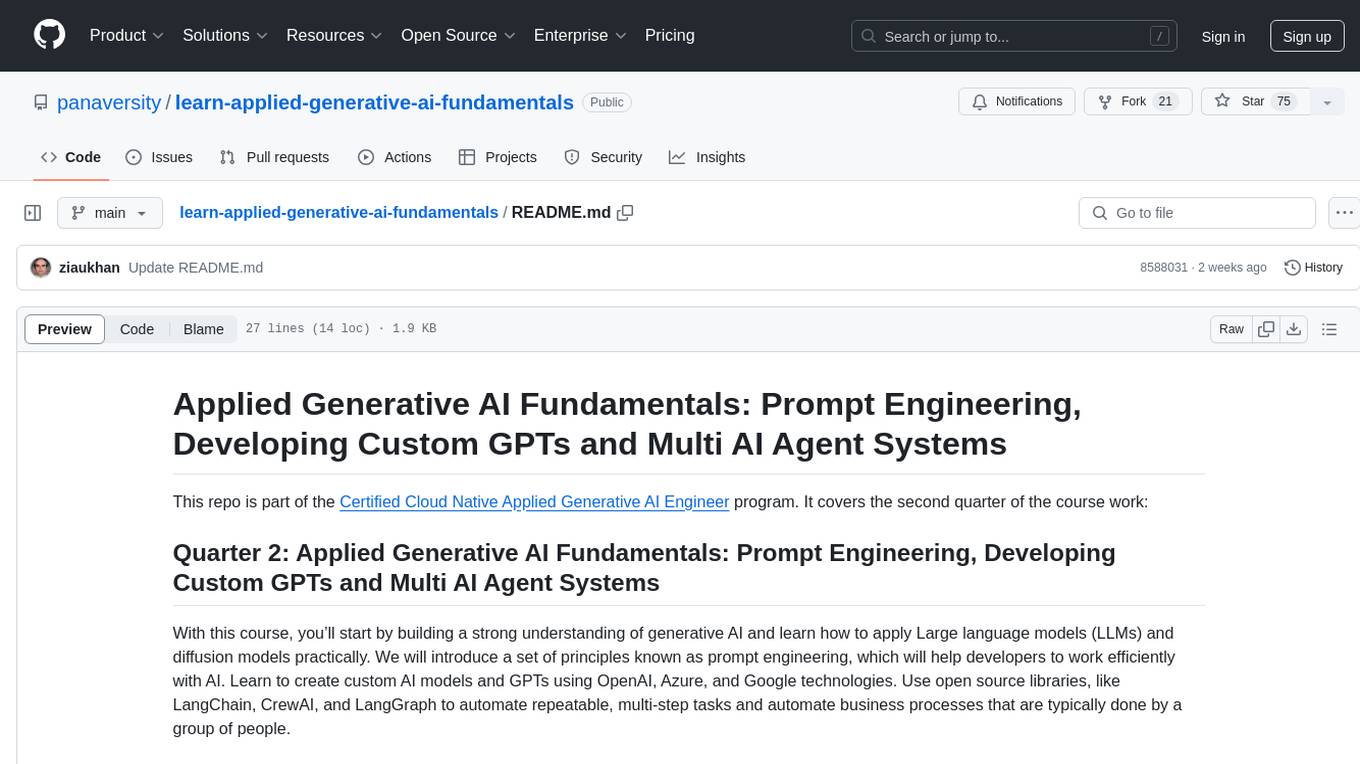
Task: Click the history clock icon
Action: tap(1292, 267)
